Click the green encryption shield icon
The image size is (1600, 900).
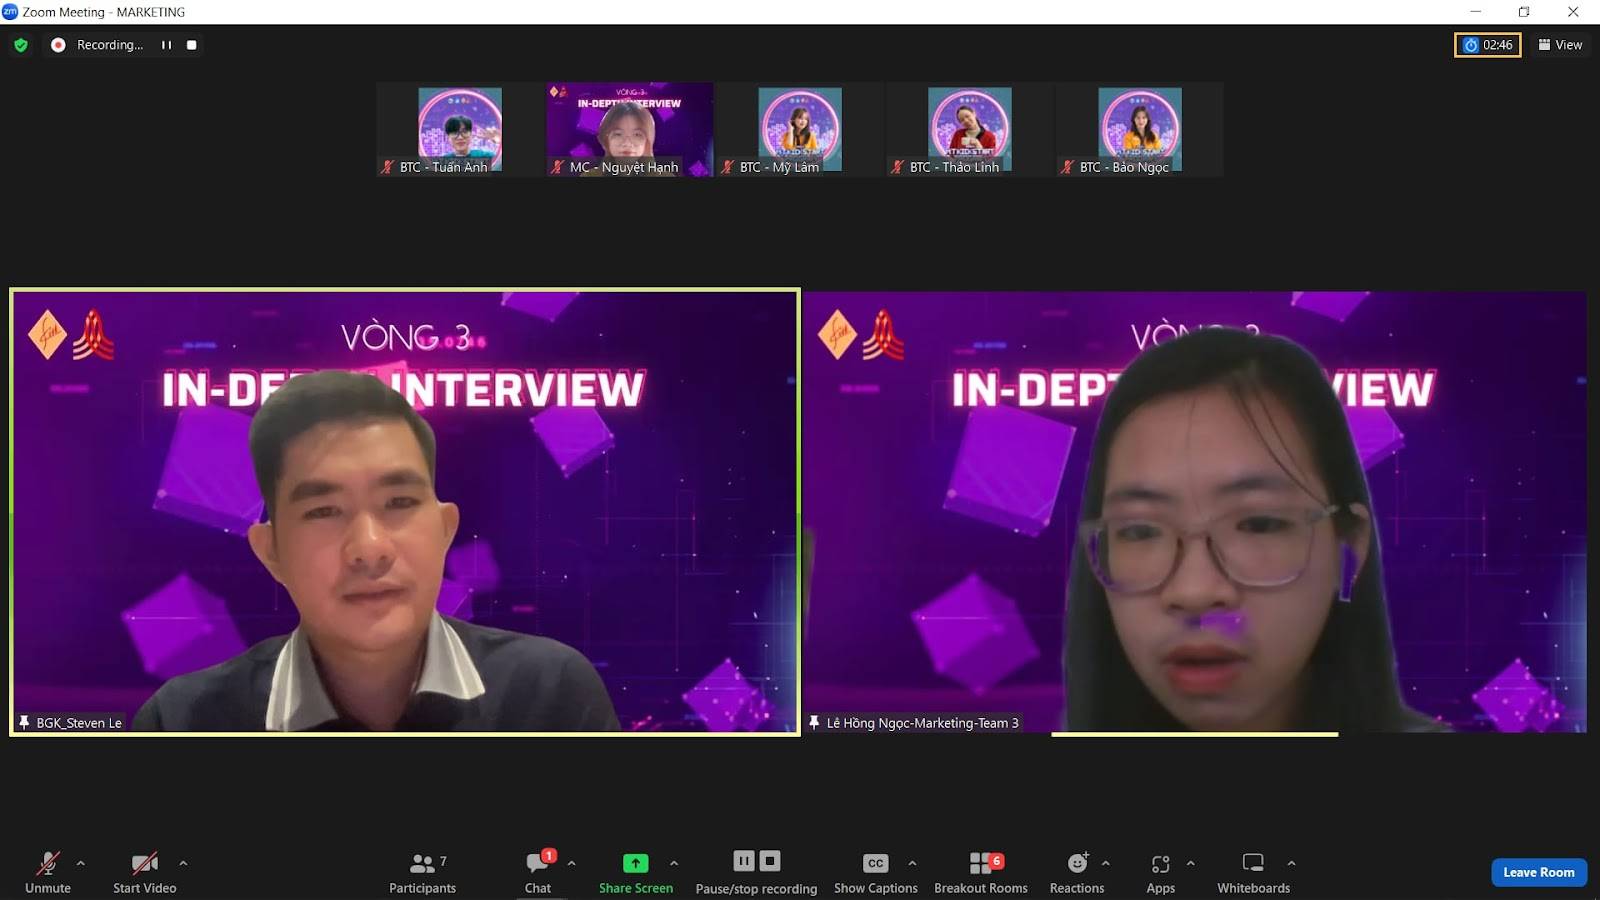[21, 45]
